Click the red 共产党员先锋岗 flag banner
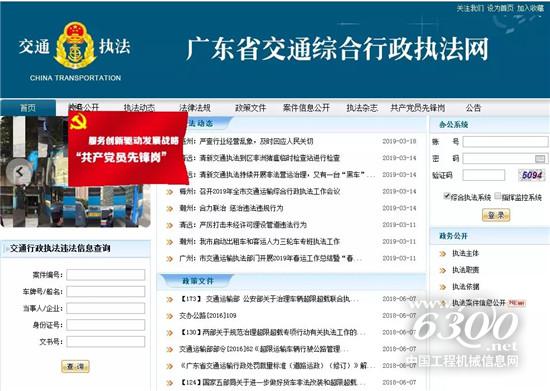The height and width of the screenshot is (391, 550). [x=128, y=148]
